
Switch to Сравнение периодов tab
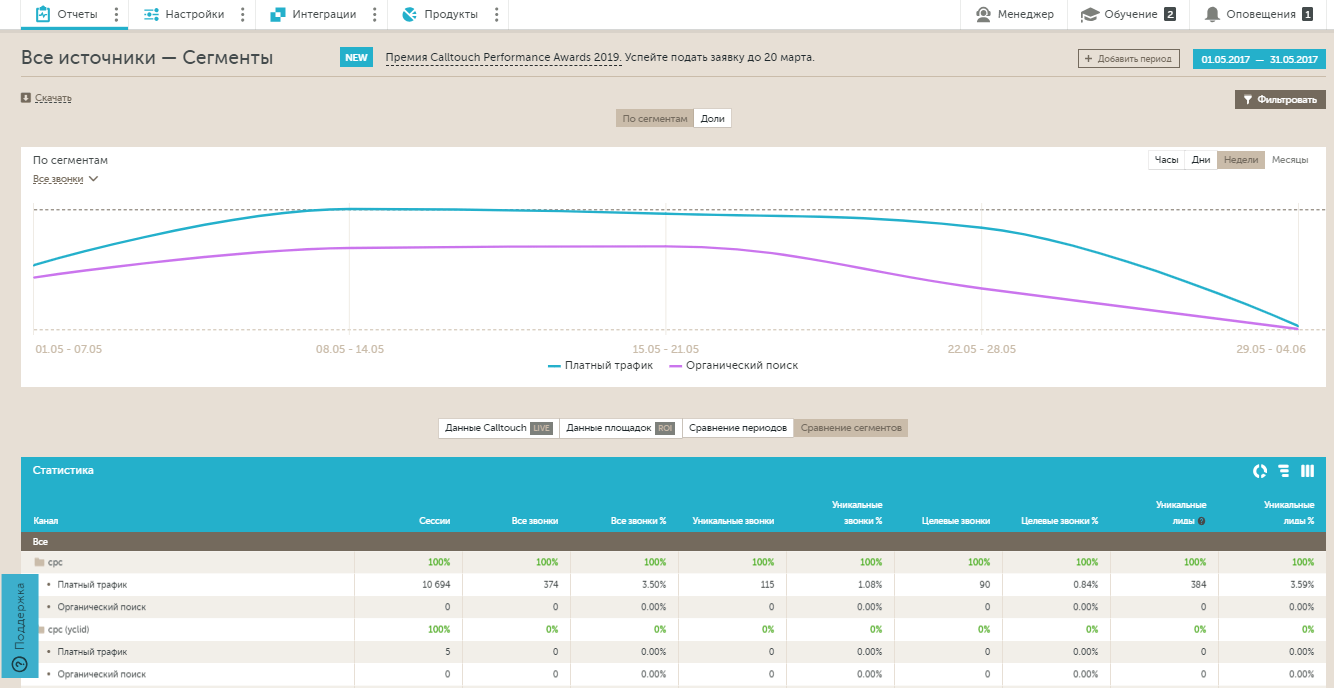point(738,428)
